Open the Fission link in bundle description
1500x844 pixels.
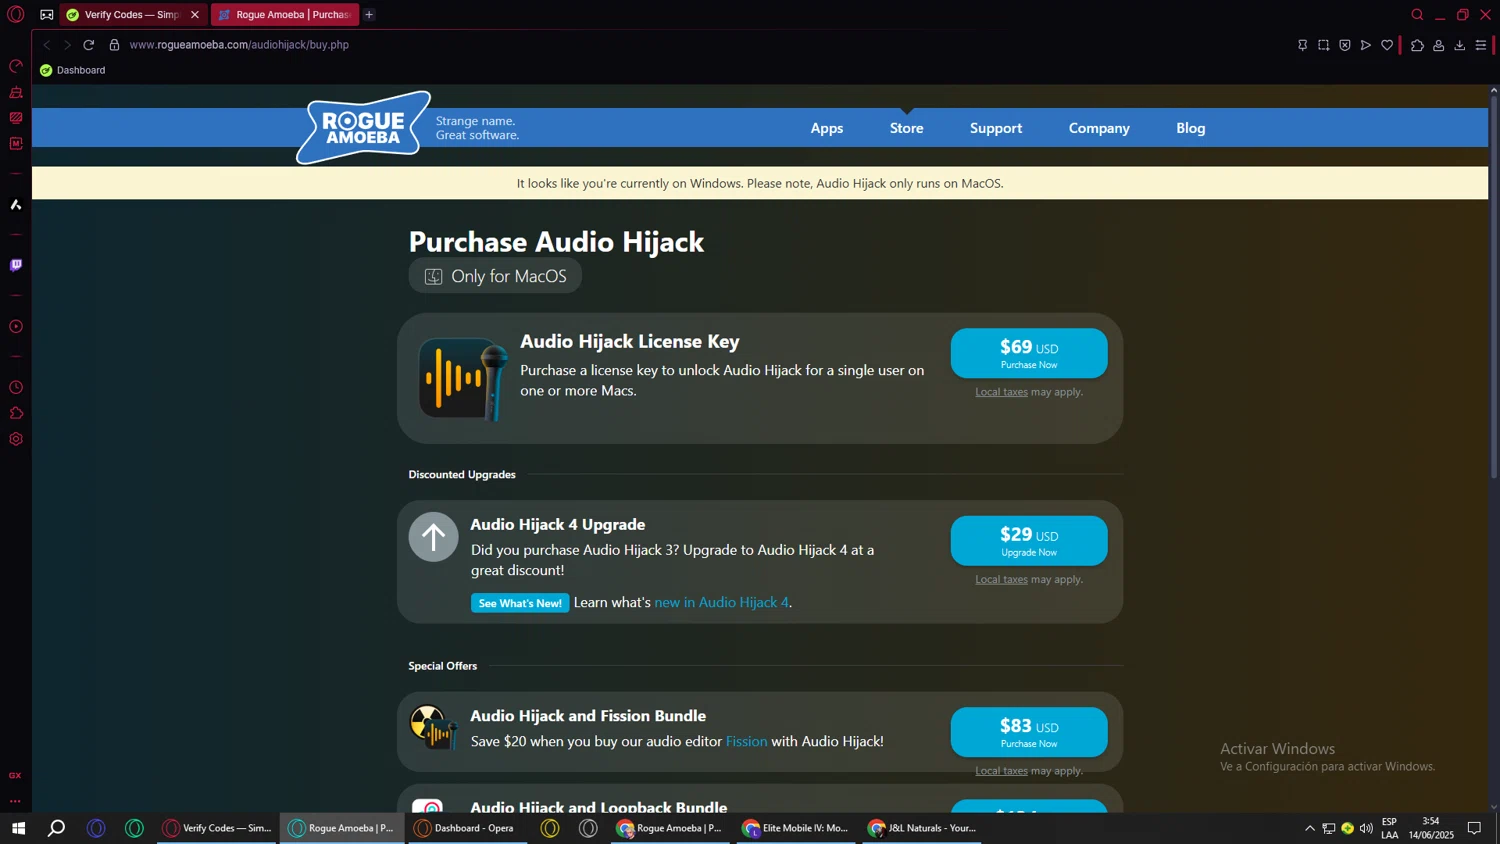tap(746, 741)
